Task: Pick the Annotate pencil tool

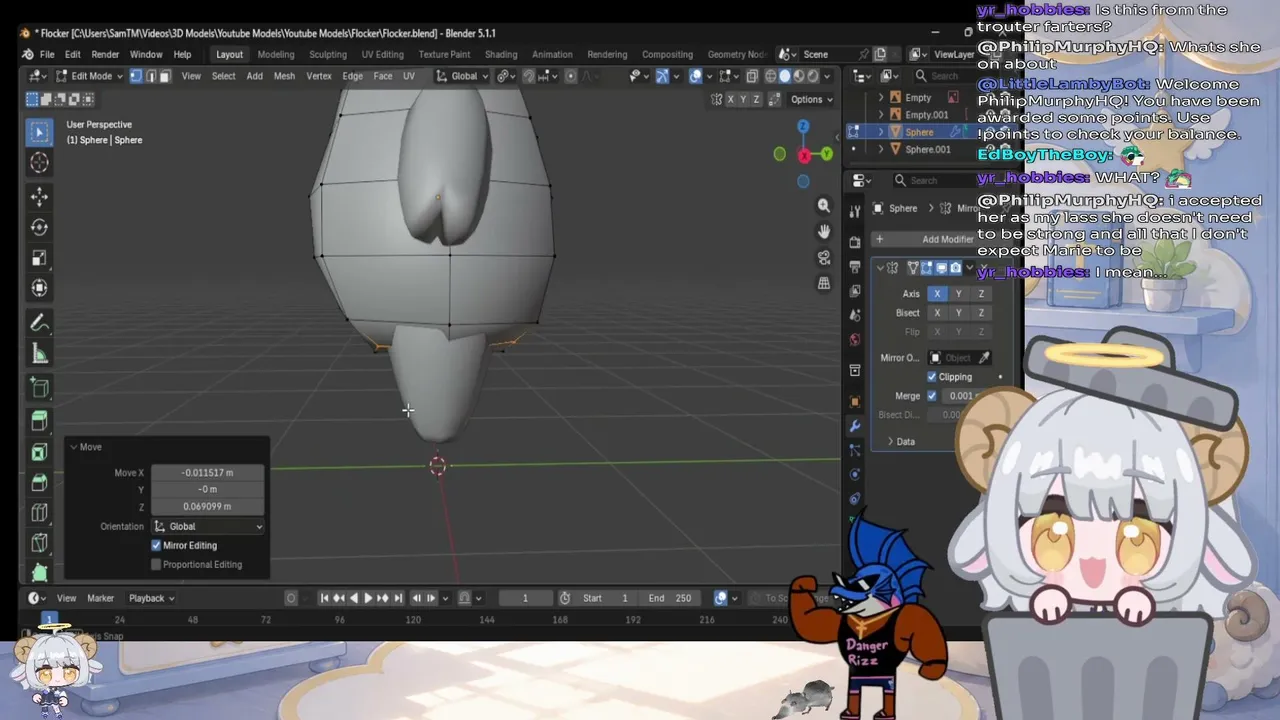Action: click(39, 323)
